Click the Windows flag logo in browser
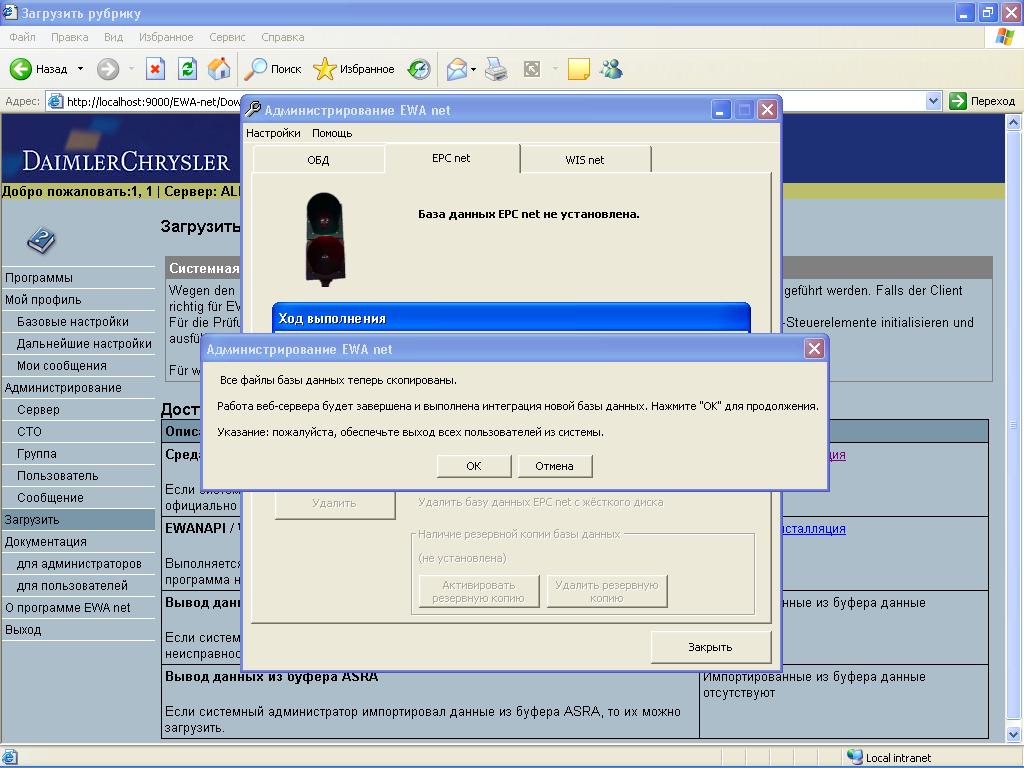Viewport: 1024px width, 768px height. 1004,37
